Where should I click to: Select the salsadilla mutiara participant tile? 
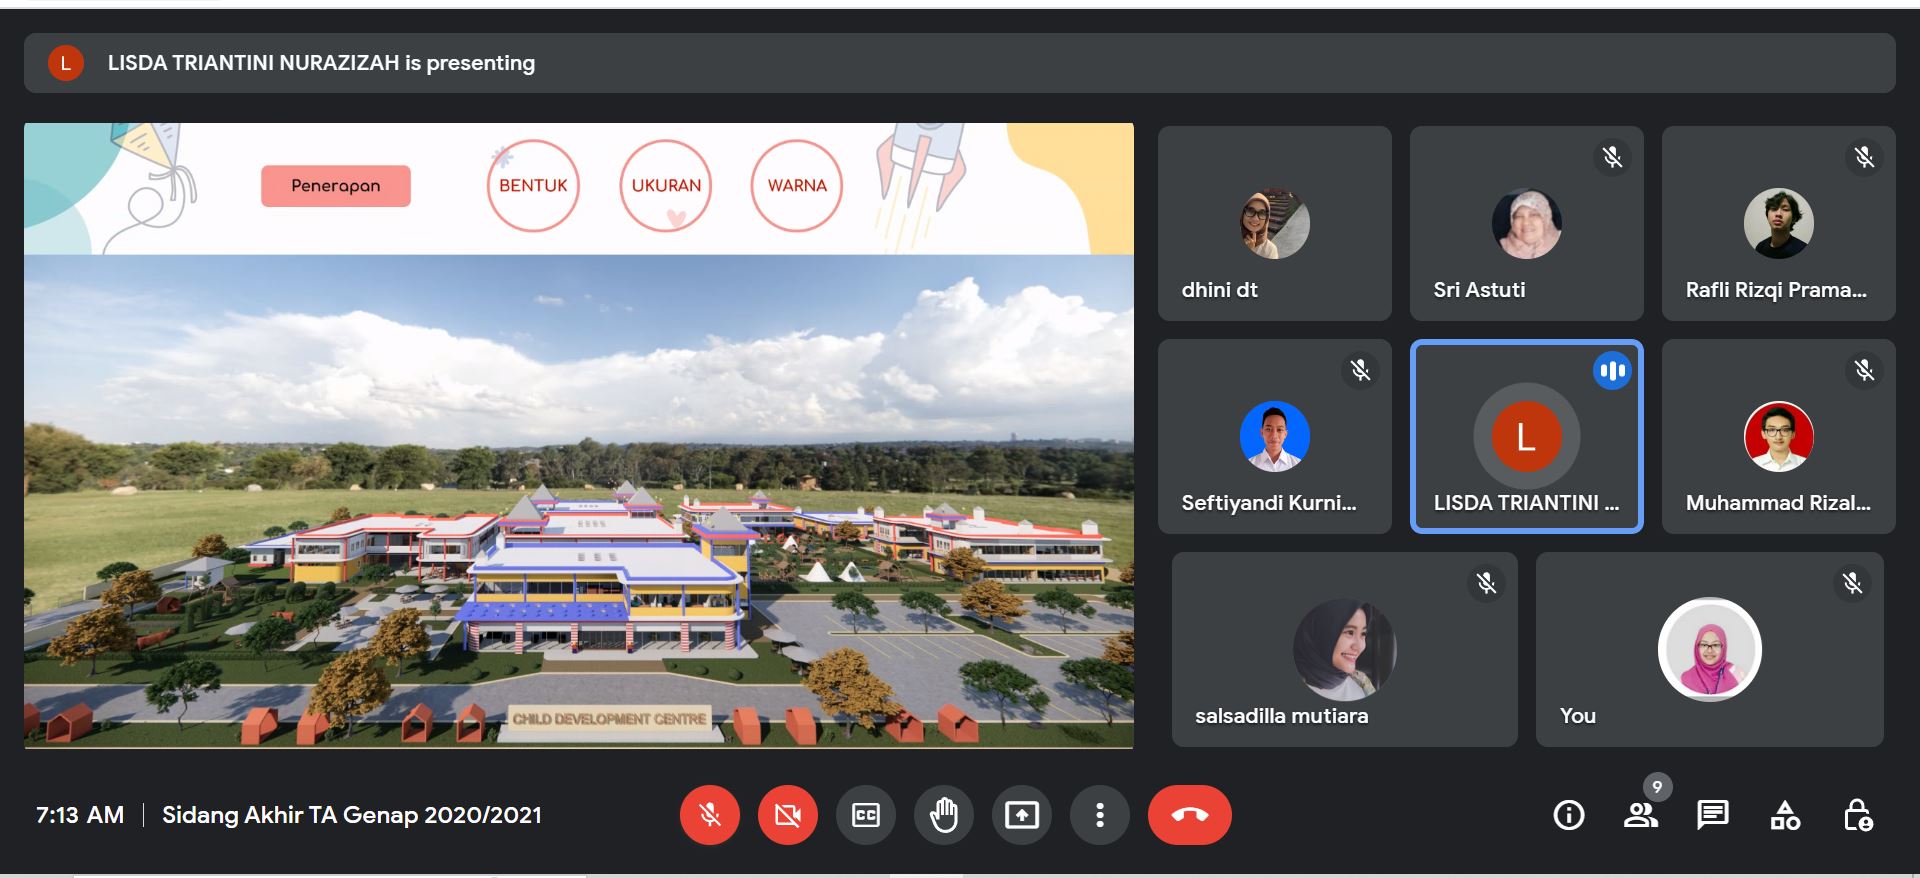pos(1344,650)
